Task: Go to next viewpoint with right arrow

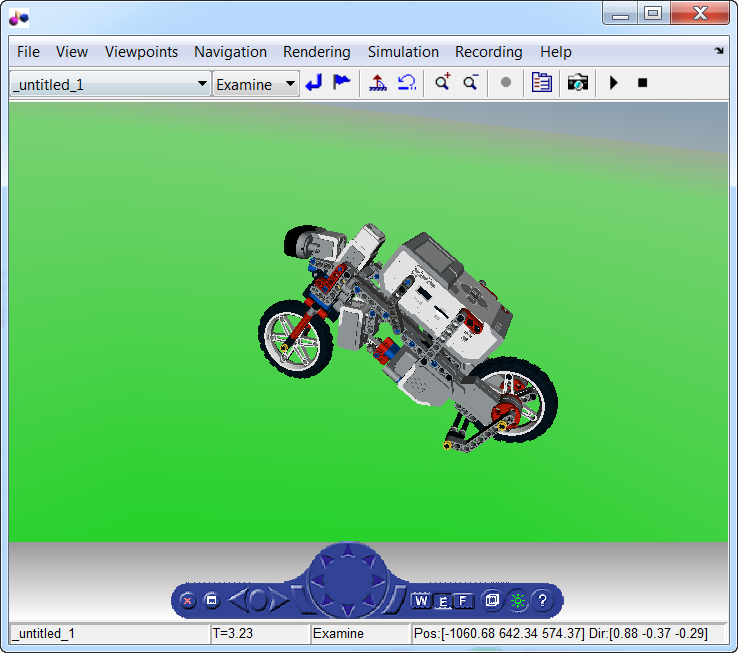Action: click(279, 601)
